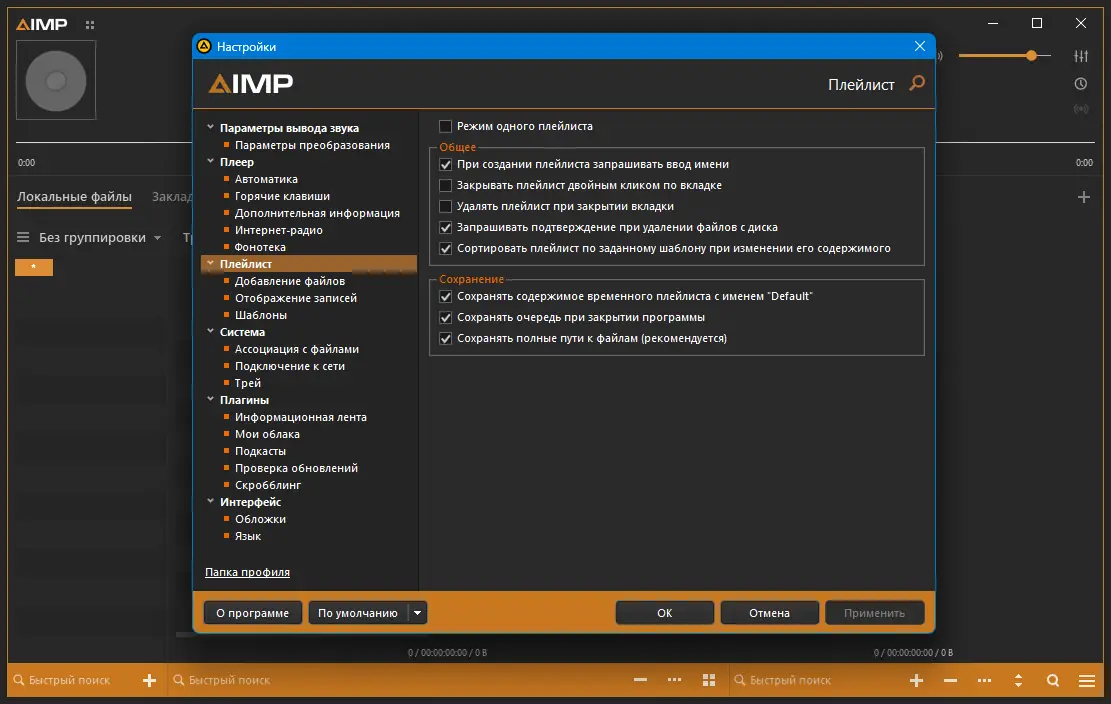Click the hamburger icon beside Без группировки
This screenshot has height=704, width=1111.
point(23,237)
